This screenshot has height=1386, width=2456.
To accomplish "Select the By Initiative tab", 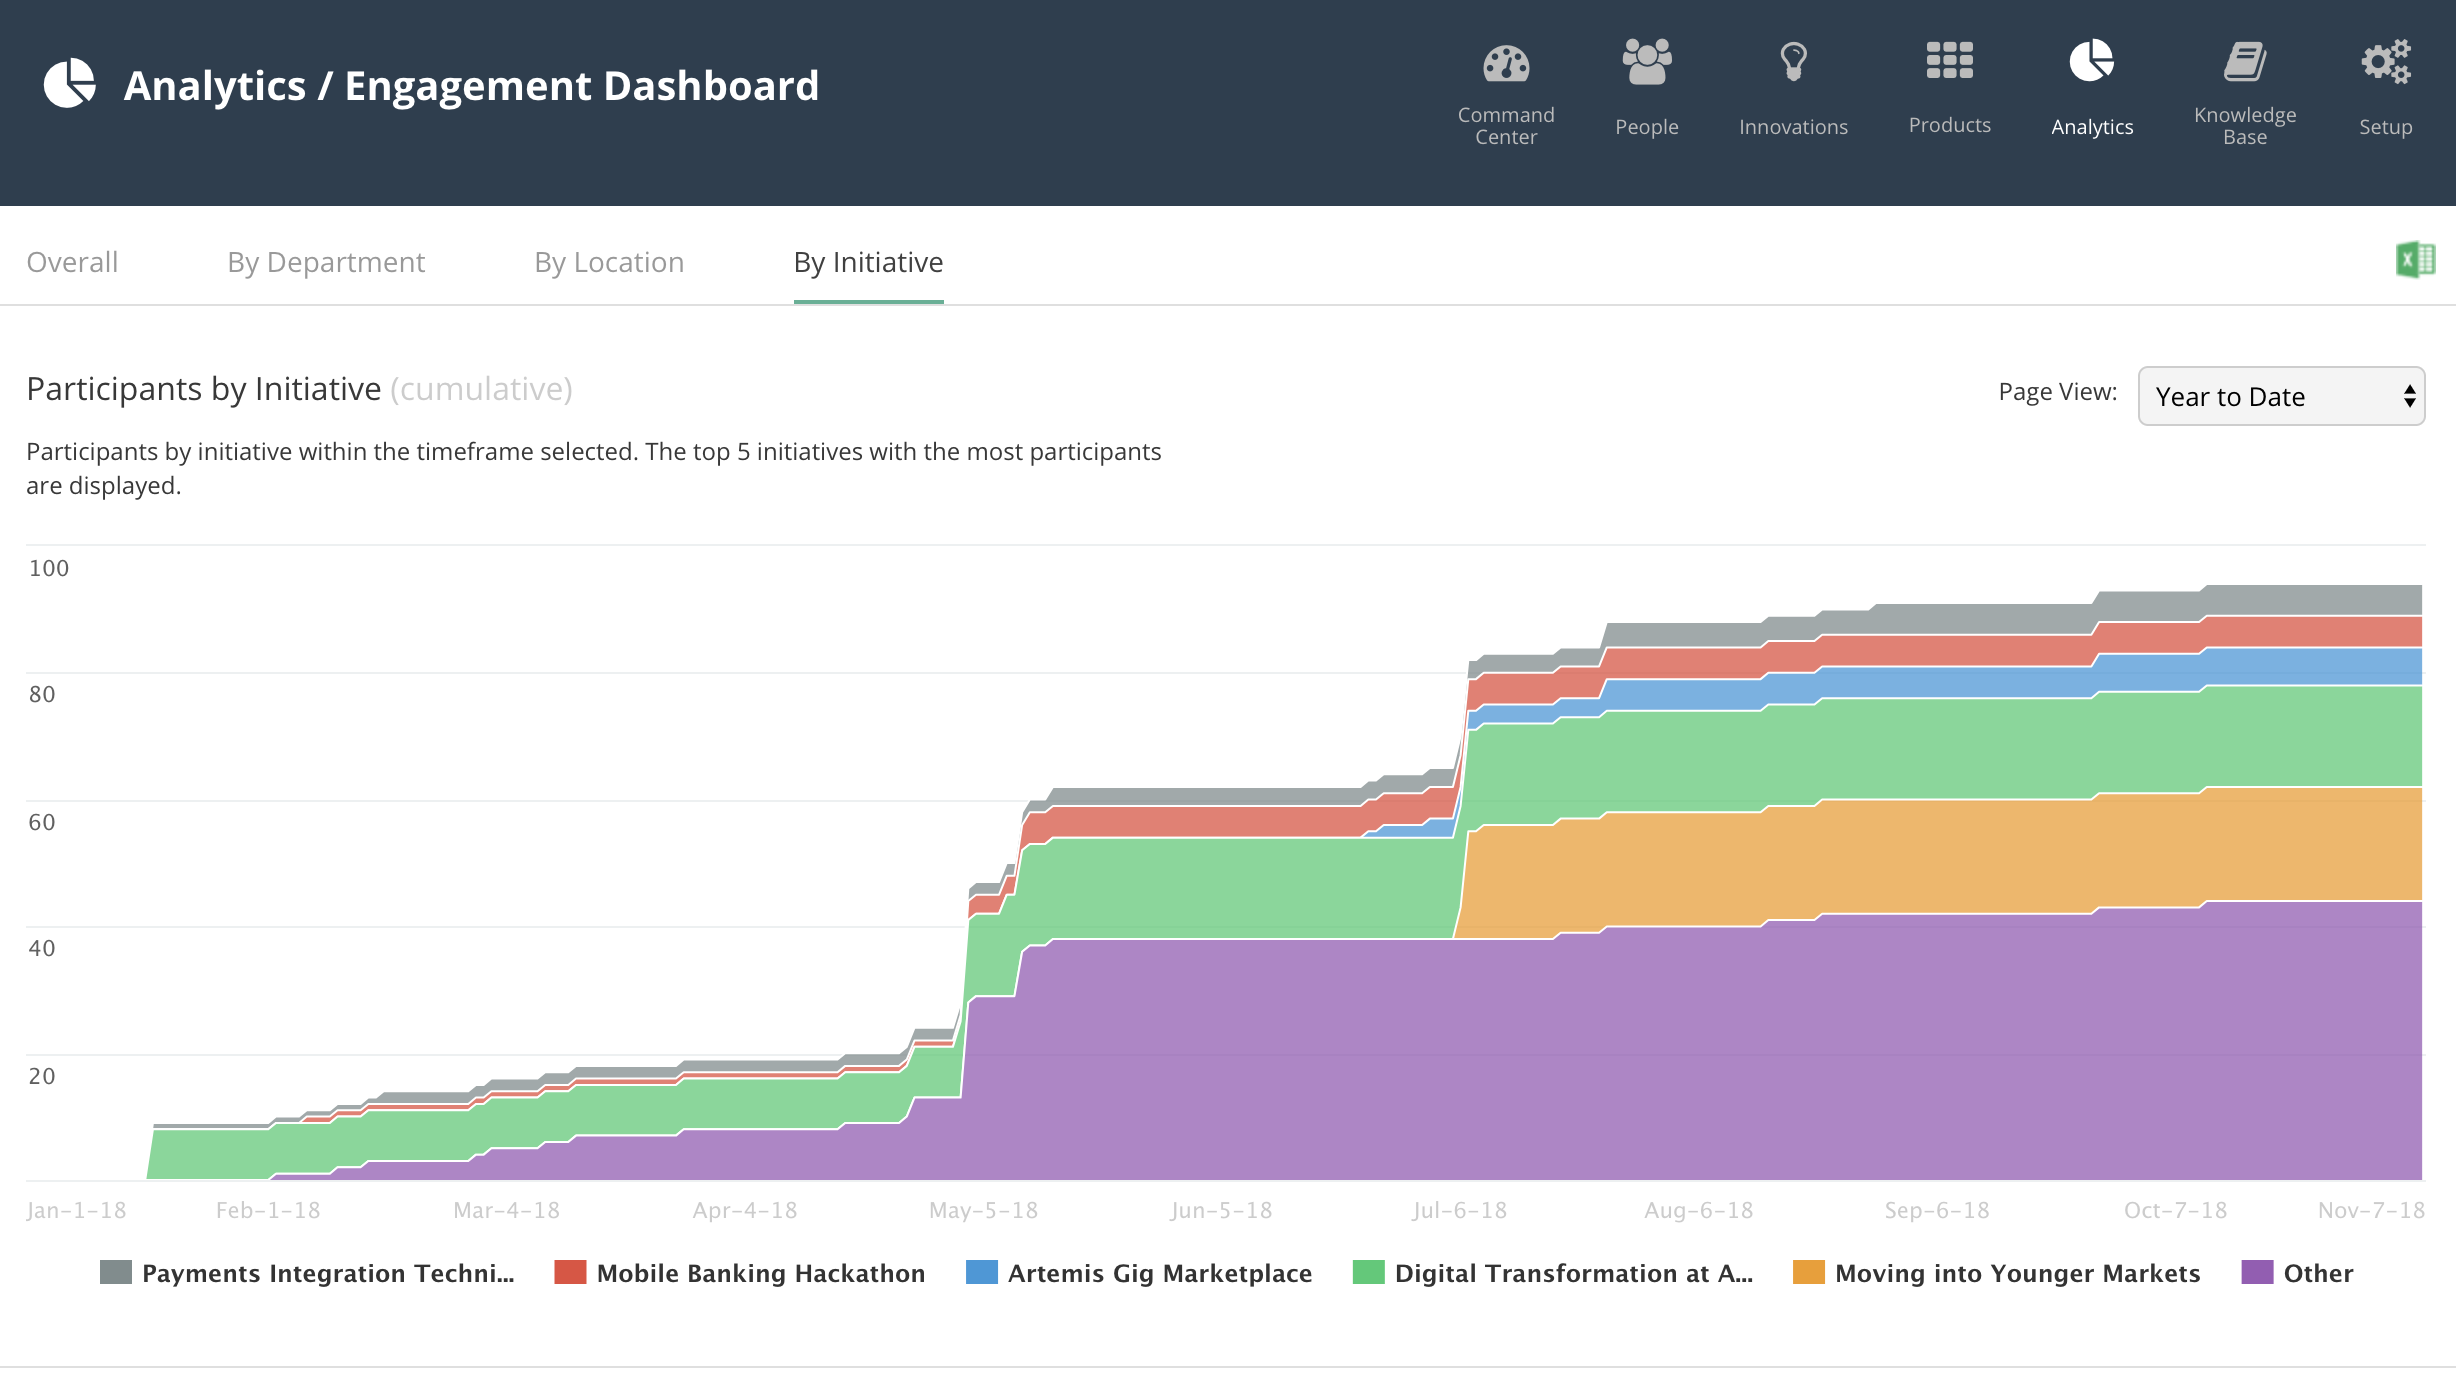I will [x=868, y=262].
